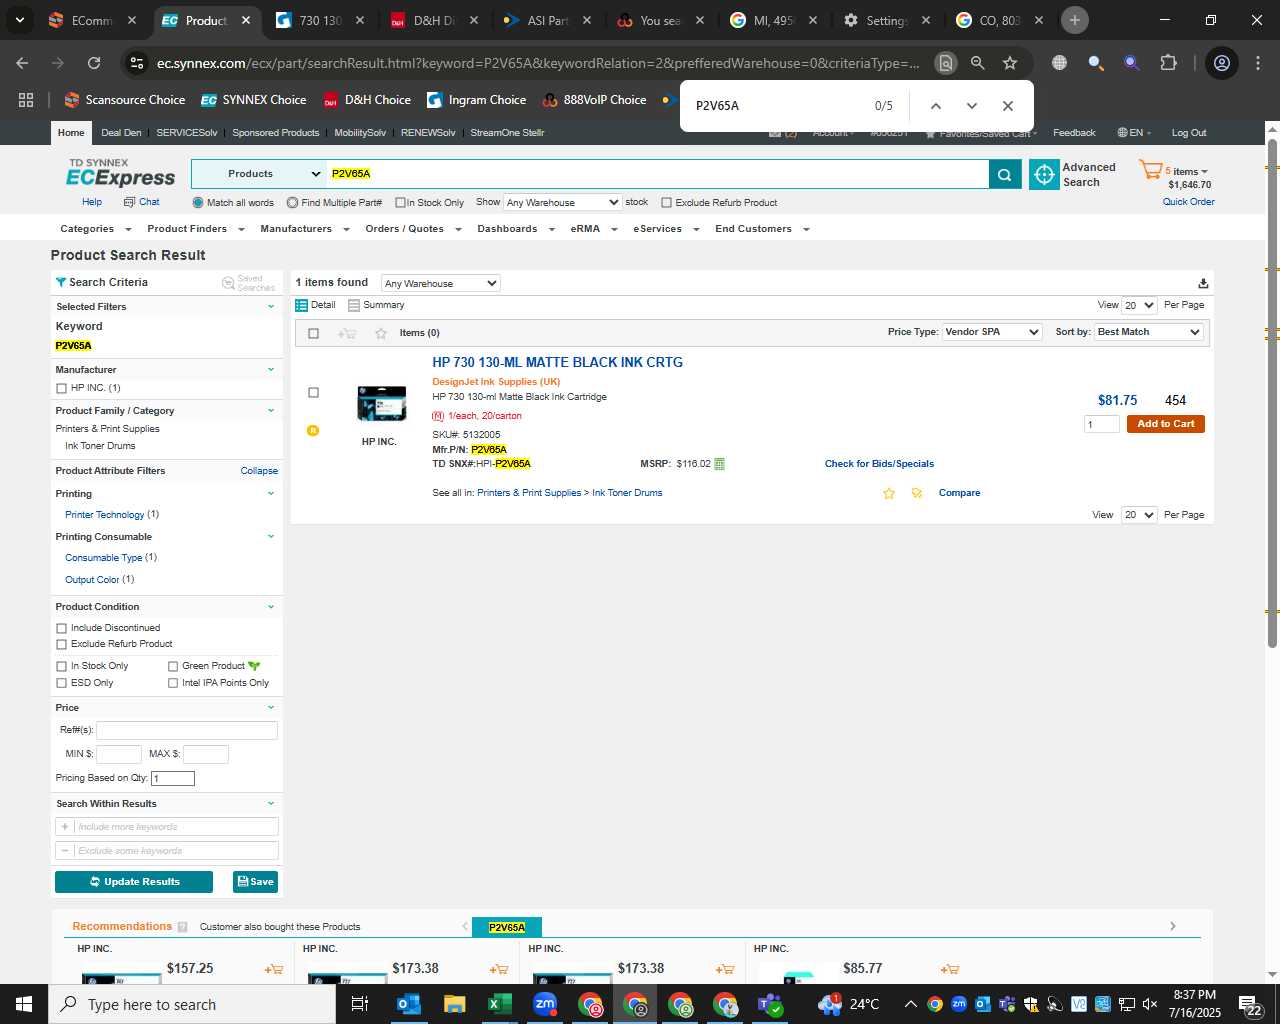Click the HP 730 ink cartridge thumbnail
Image resolution: width=1280 pixels, height=1024 pixels.
tap(381, 404)
